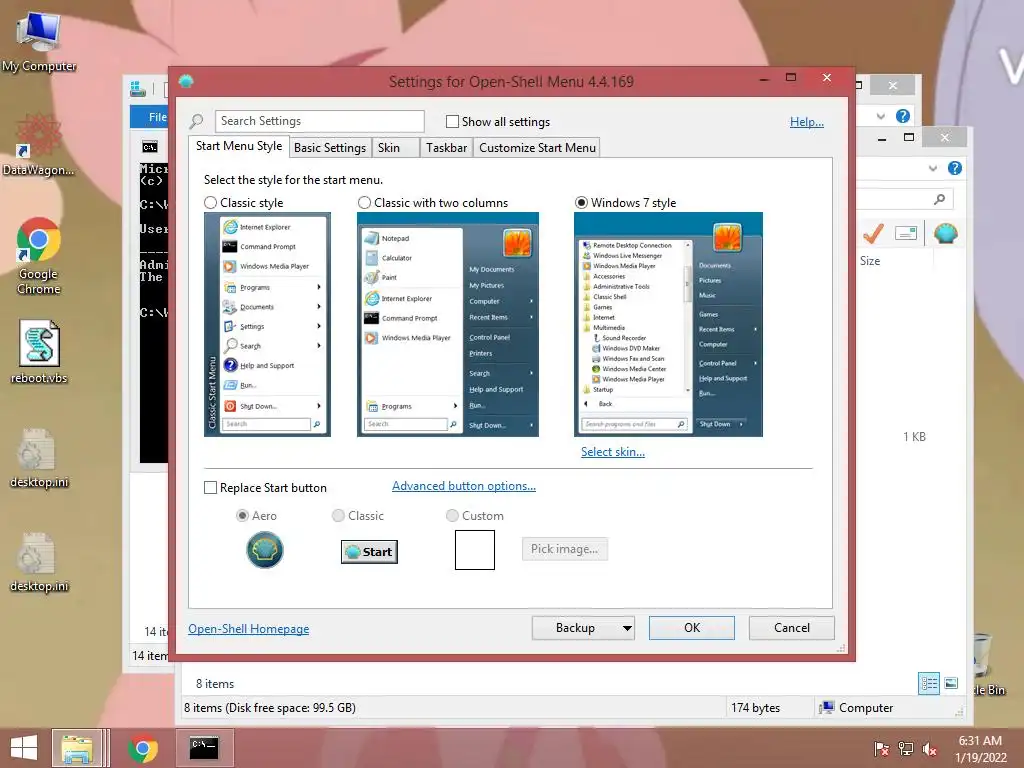Click the Search Settings input field
Screen dimensions: 1024x768
(319, 121)
